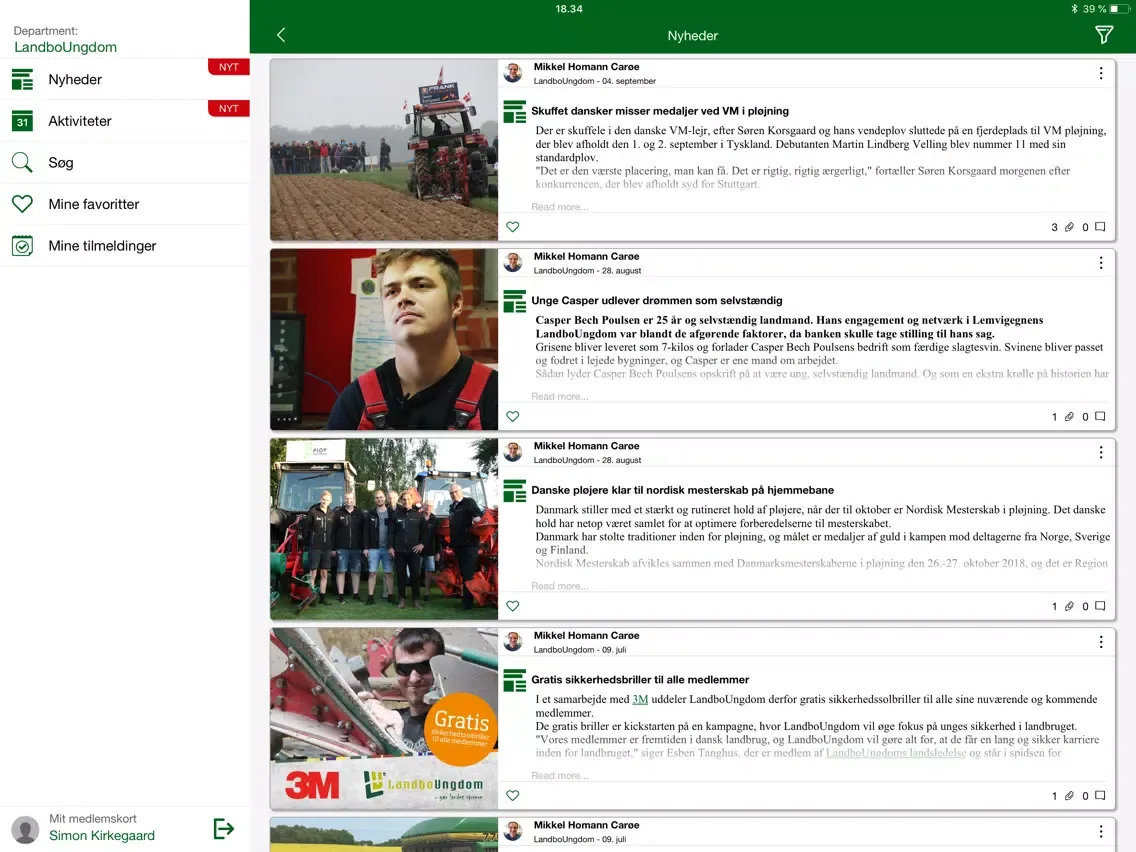Open attachments icon on Skuffet dansker post
1136x852 pixels.
[x=1069, y=227]
